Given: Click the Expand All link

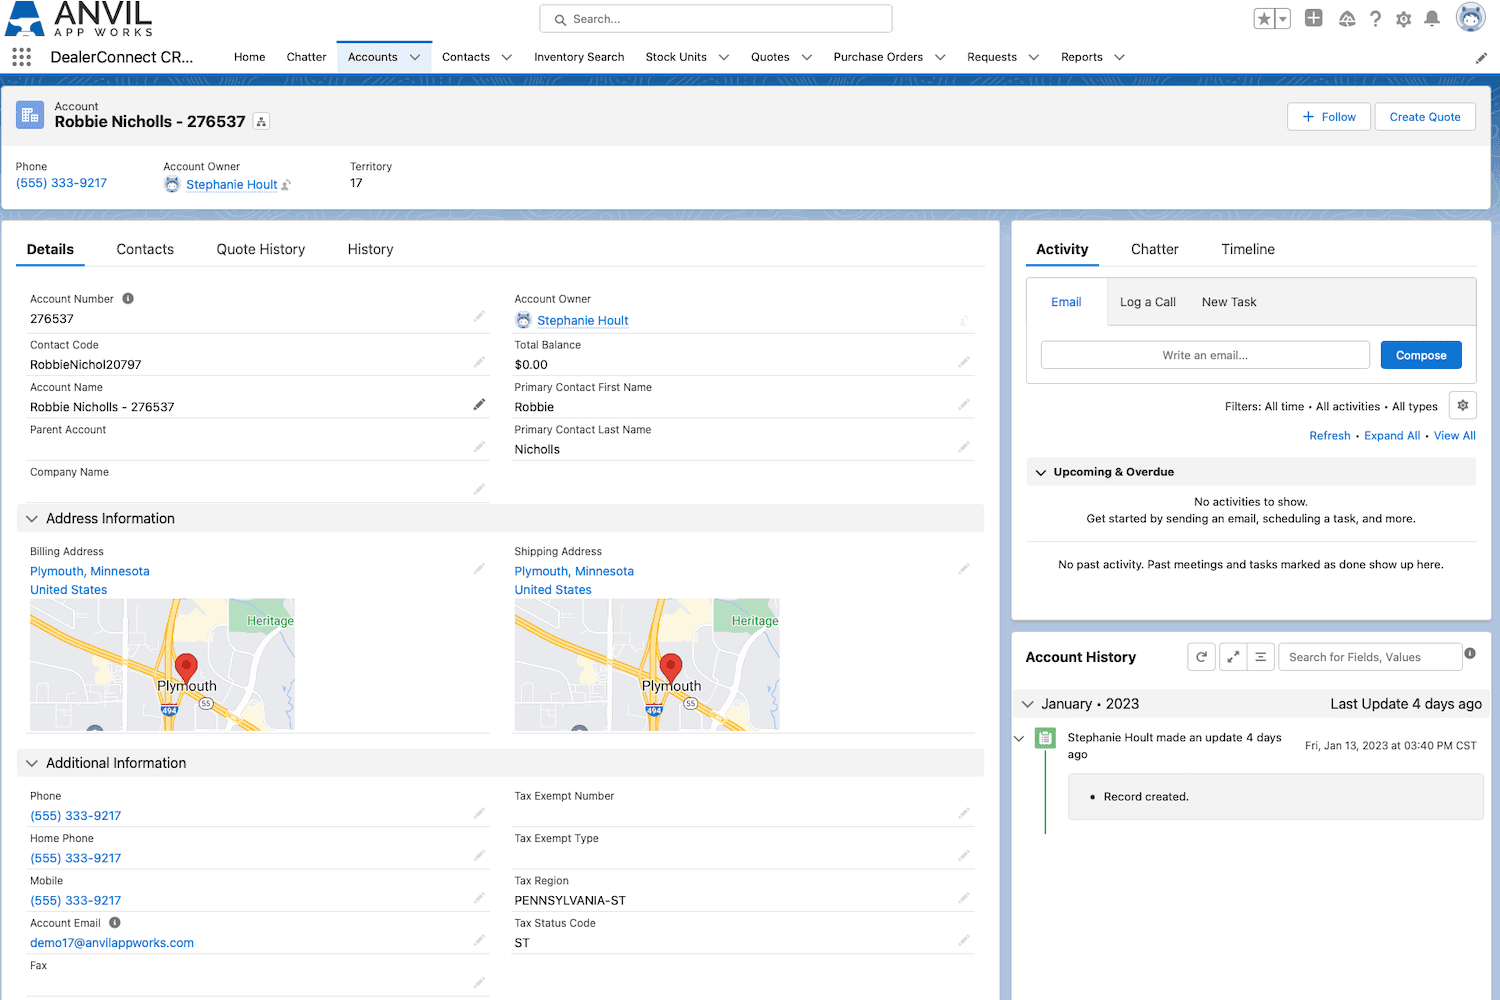Looking at the screenshot, I should tap(1392, 436).
